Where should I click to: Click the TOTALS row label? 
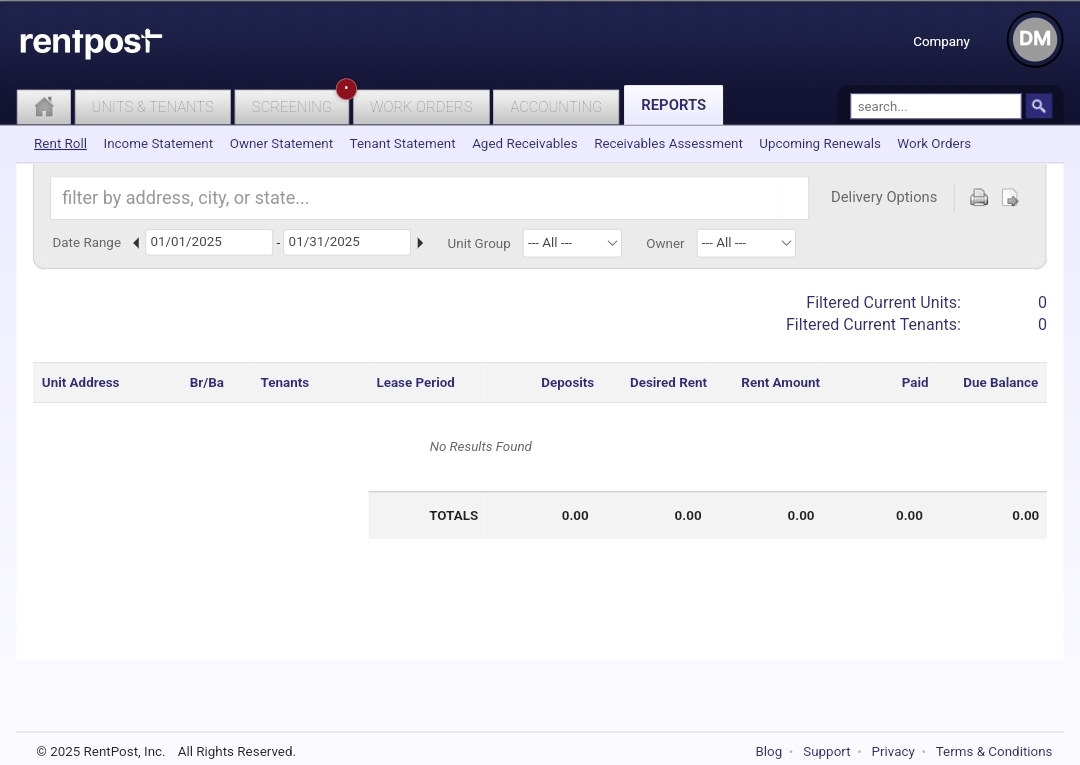[x=453, y=516]
